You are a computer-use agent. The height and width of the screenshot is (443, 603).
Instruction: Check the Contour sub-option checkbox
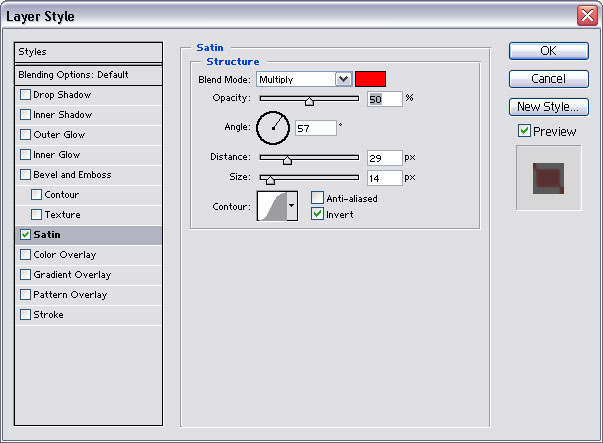point(37,195)
